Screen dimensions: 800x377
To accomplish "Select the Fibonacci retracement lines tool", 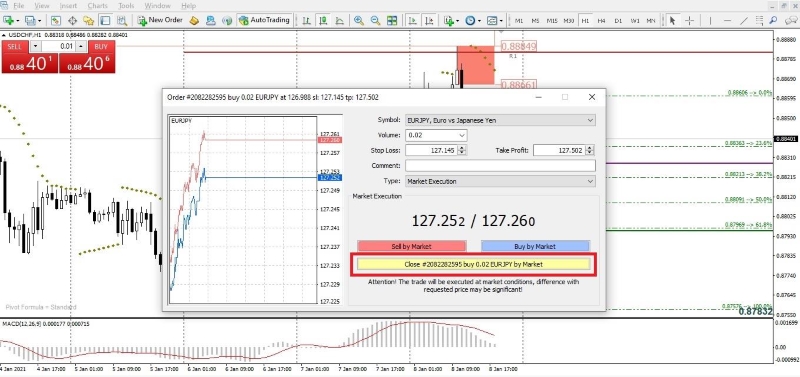I will [760, 20].
